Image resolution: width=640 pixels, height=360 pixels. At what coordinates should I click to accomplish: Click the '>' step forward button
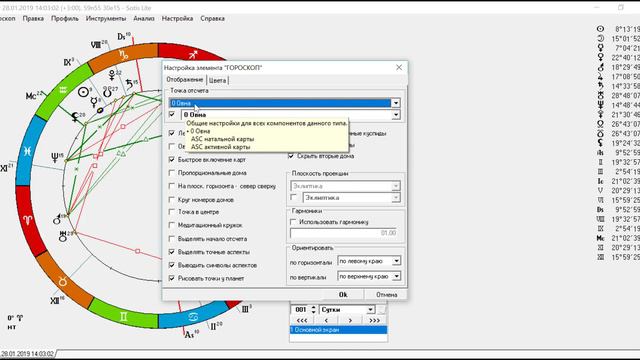(350, 320)
